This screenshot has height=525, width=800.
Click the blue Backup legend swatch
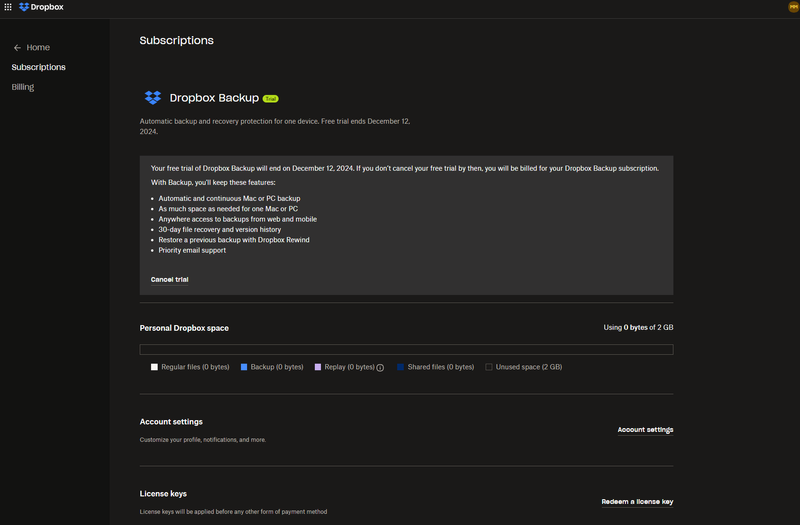click(x=244, y=367)
